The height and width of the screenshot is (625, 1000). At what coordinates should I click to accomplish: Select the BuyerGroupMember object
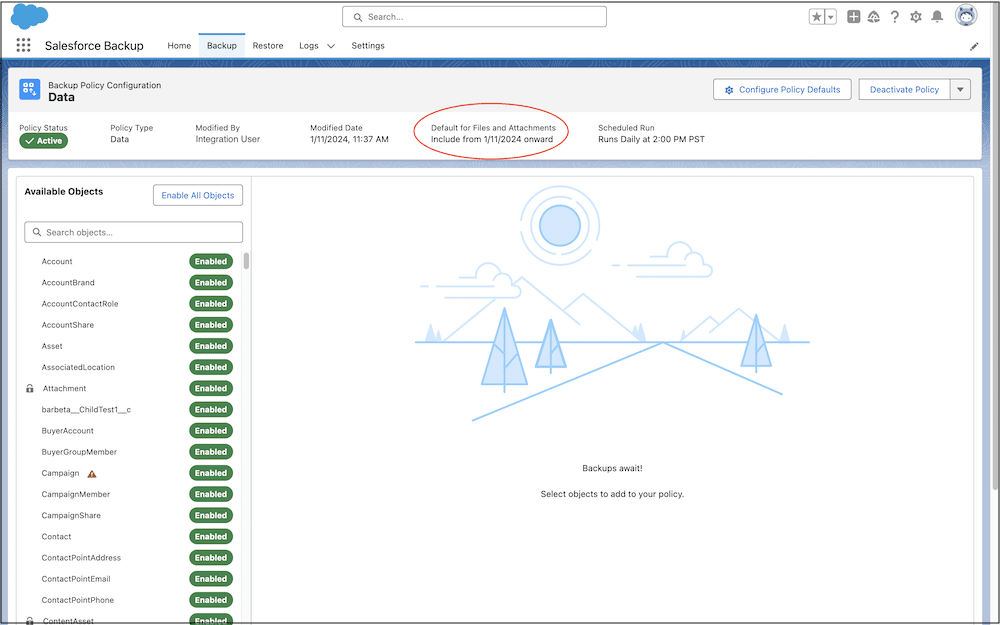[x=79, y=452]
